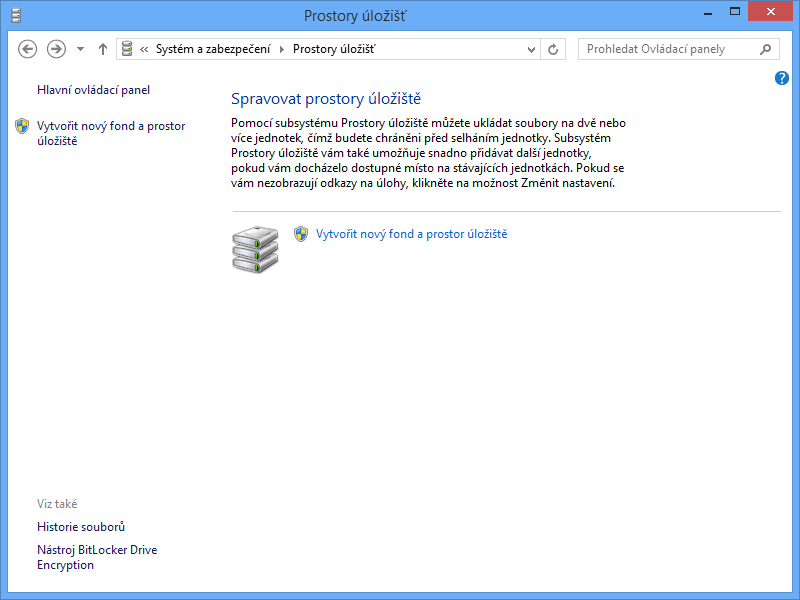Open help with the blue question mark icon
This screenshot has height=600, width=800.
coord(782,78)
